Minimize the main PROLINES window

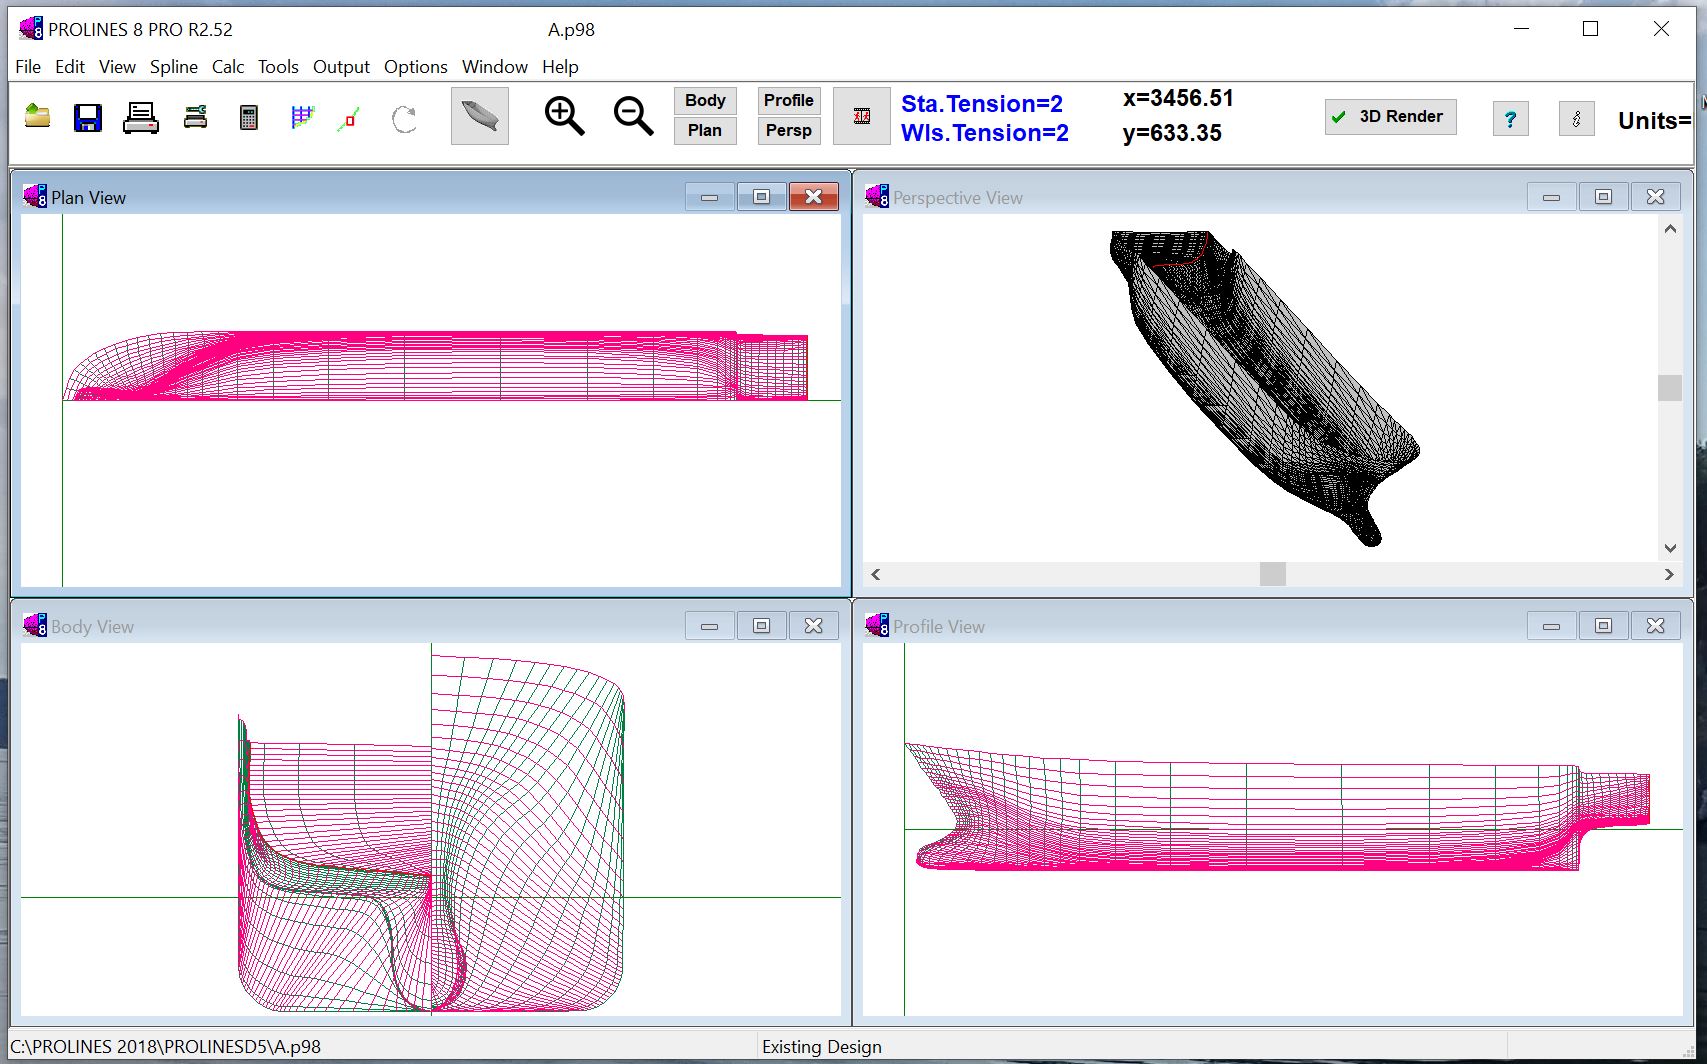pyautogui.click(x=1521, y=29)
